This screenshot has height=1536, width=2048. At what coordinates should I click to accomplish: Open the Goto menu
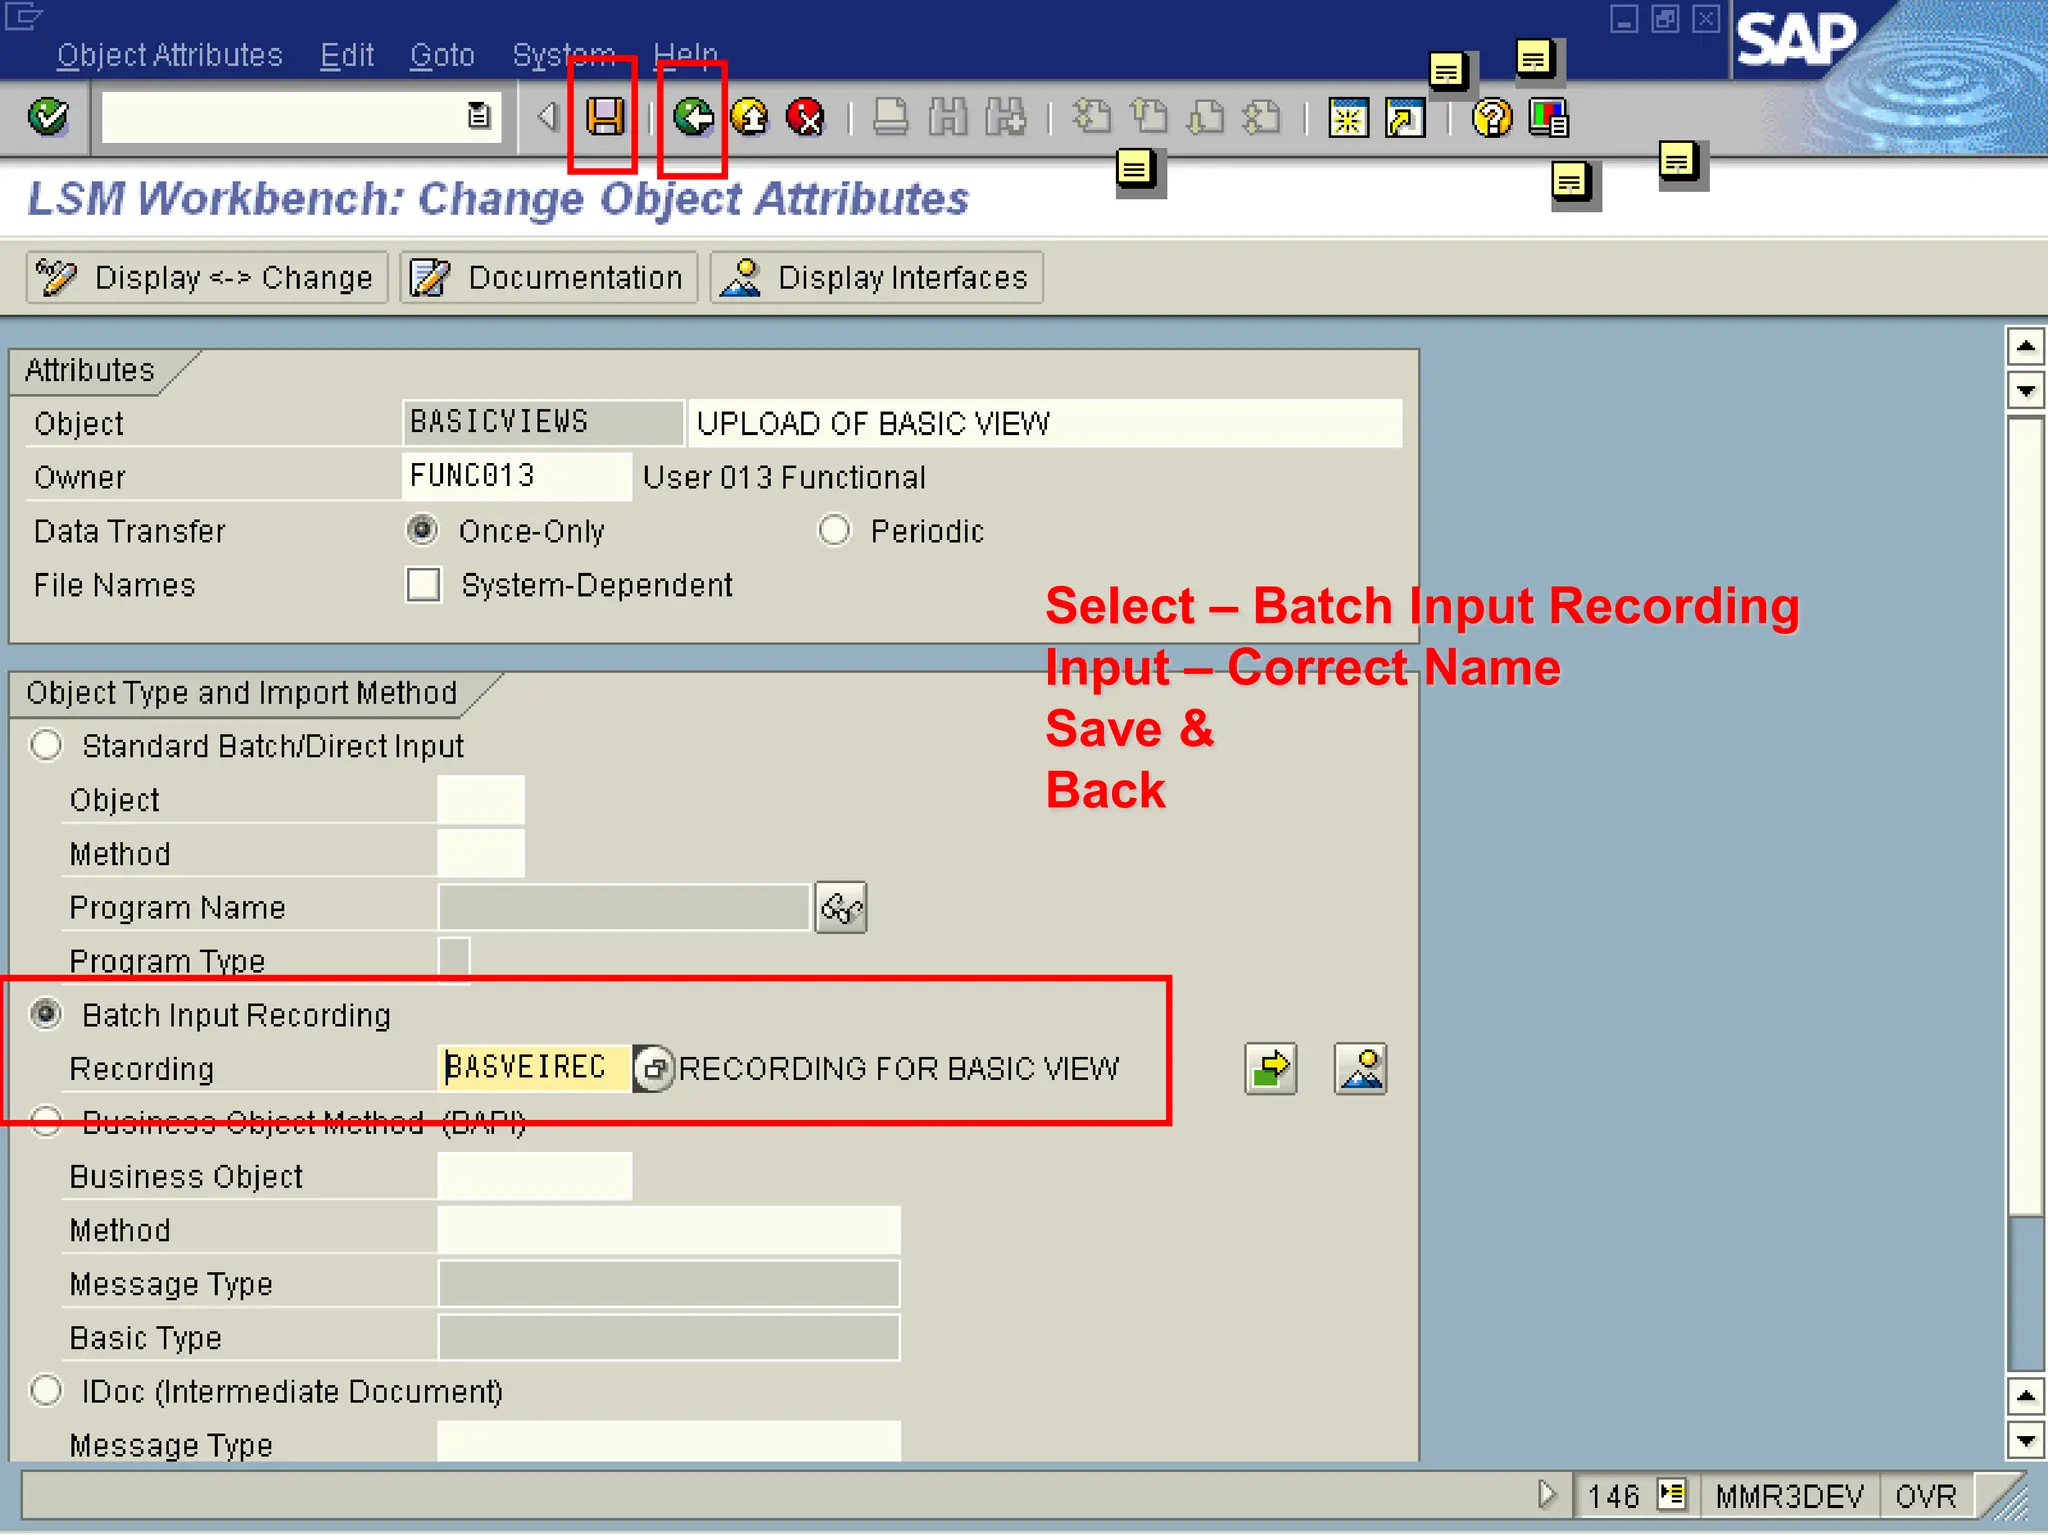click(x=441, y=55)
